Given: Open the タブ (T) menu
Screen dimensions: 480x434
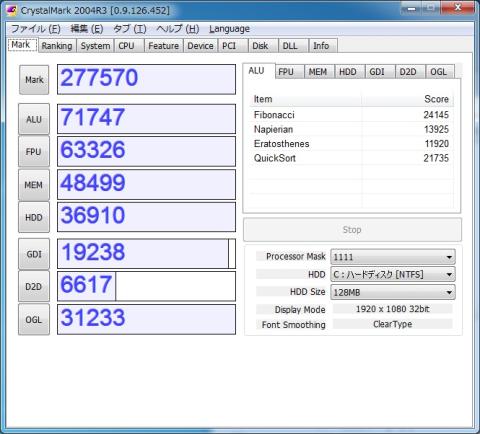Looking at the screenshot, I should 130,29.
